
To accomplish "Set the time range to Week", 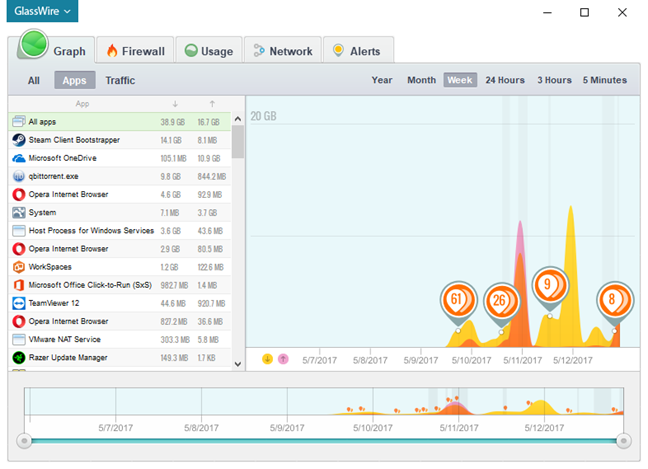I will click(460, 80).
